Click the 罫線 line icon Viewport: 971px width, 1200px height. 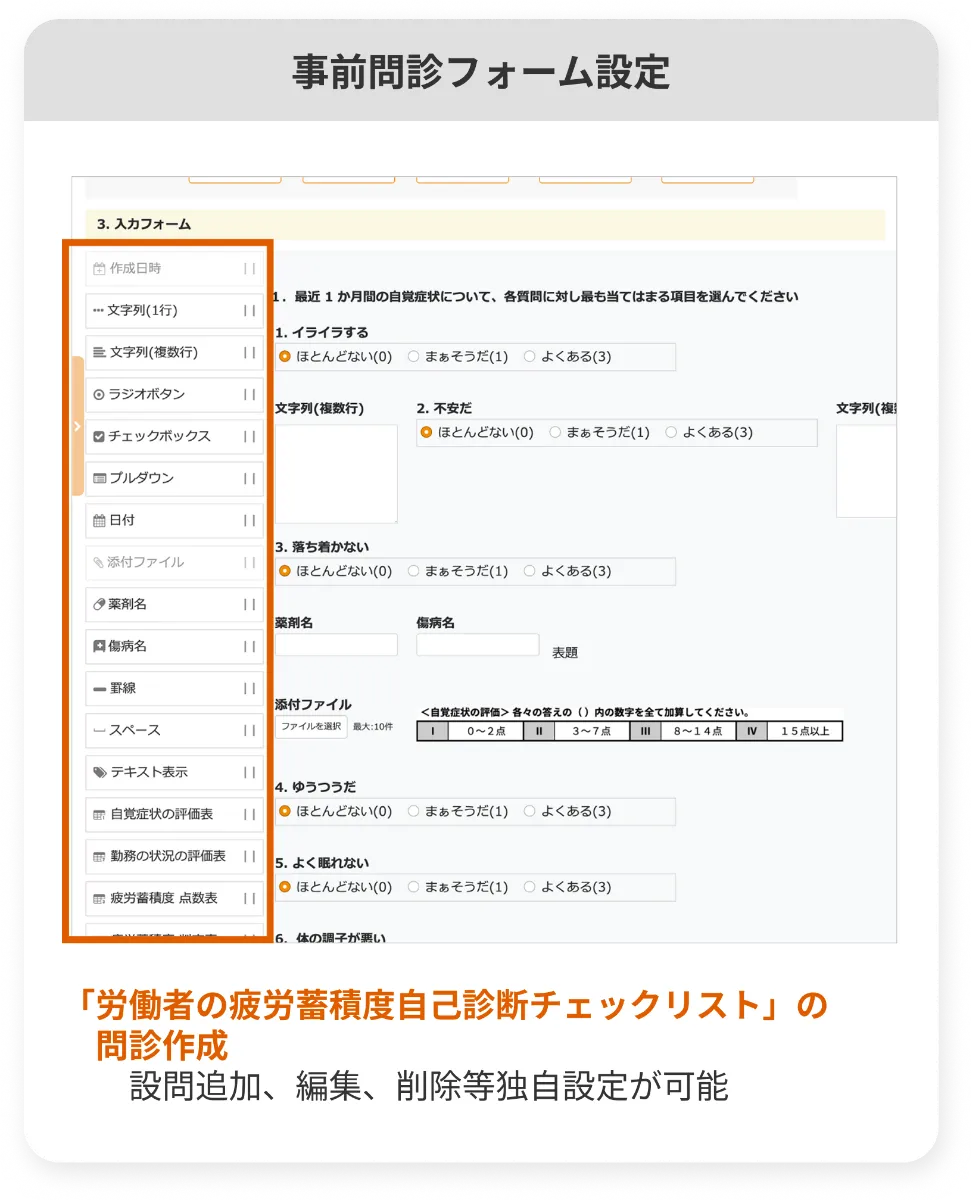(x=99, y=689)
